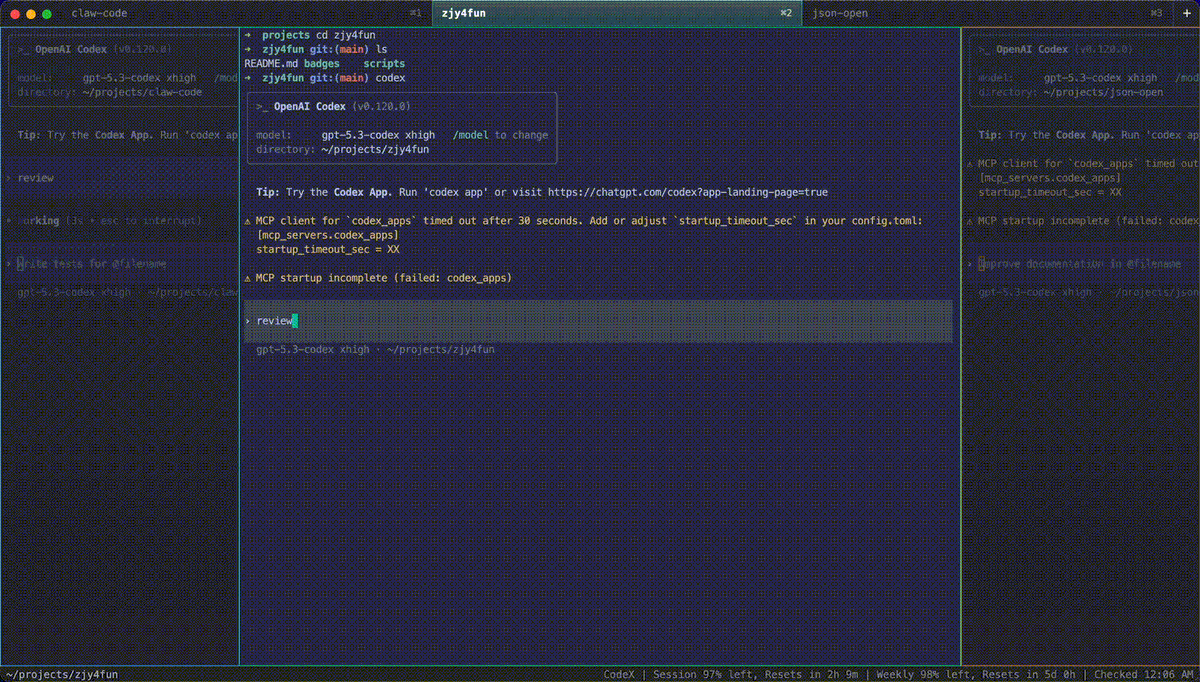Click the prompt arrow on the 'git:(main) codex' line
This screenshot has width=1200, height=682.
tap(248, 77)
